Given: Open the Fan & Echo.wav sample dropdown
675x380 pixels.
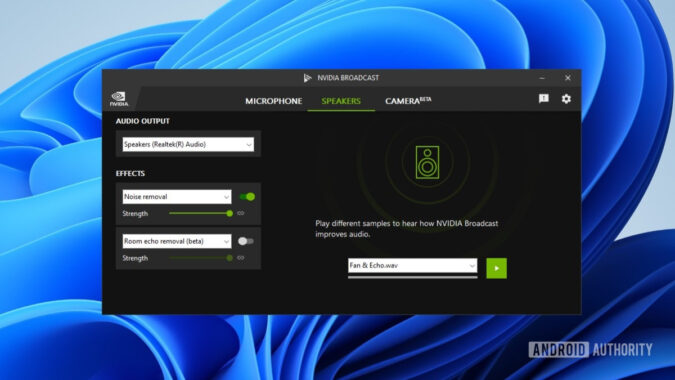Looking at the screenshot, I should tap(412, 266).
